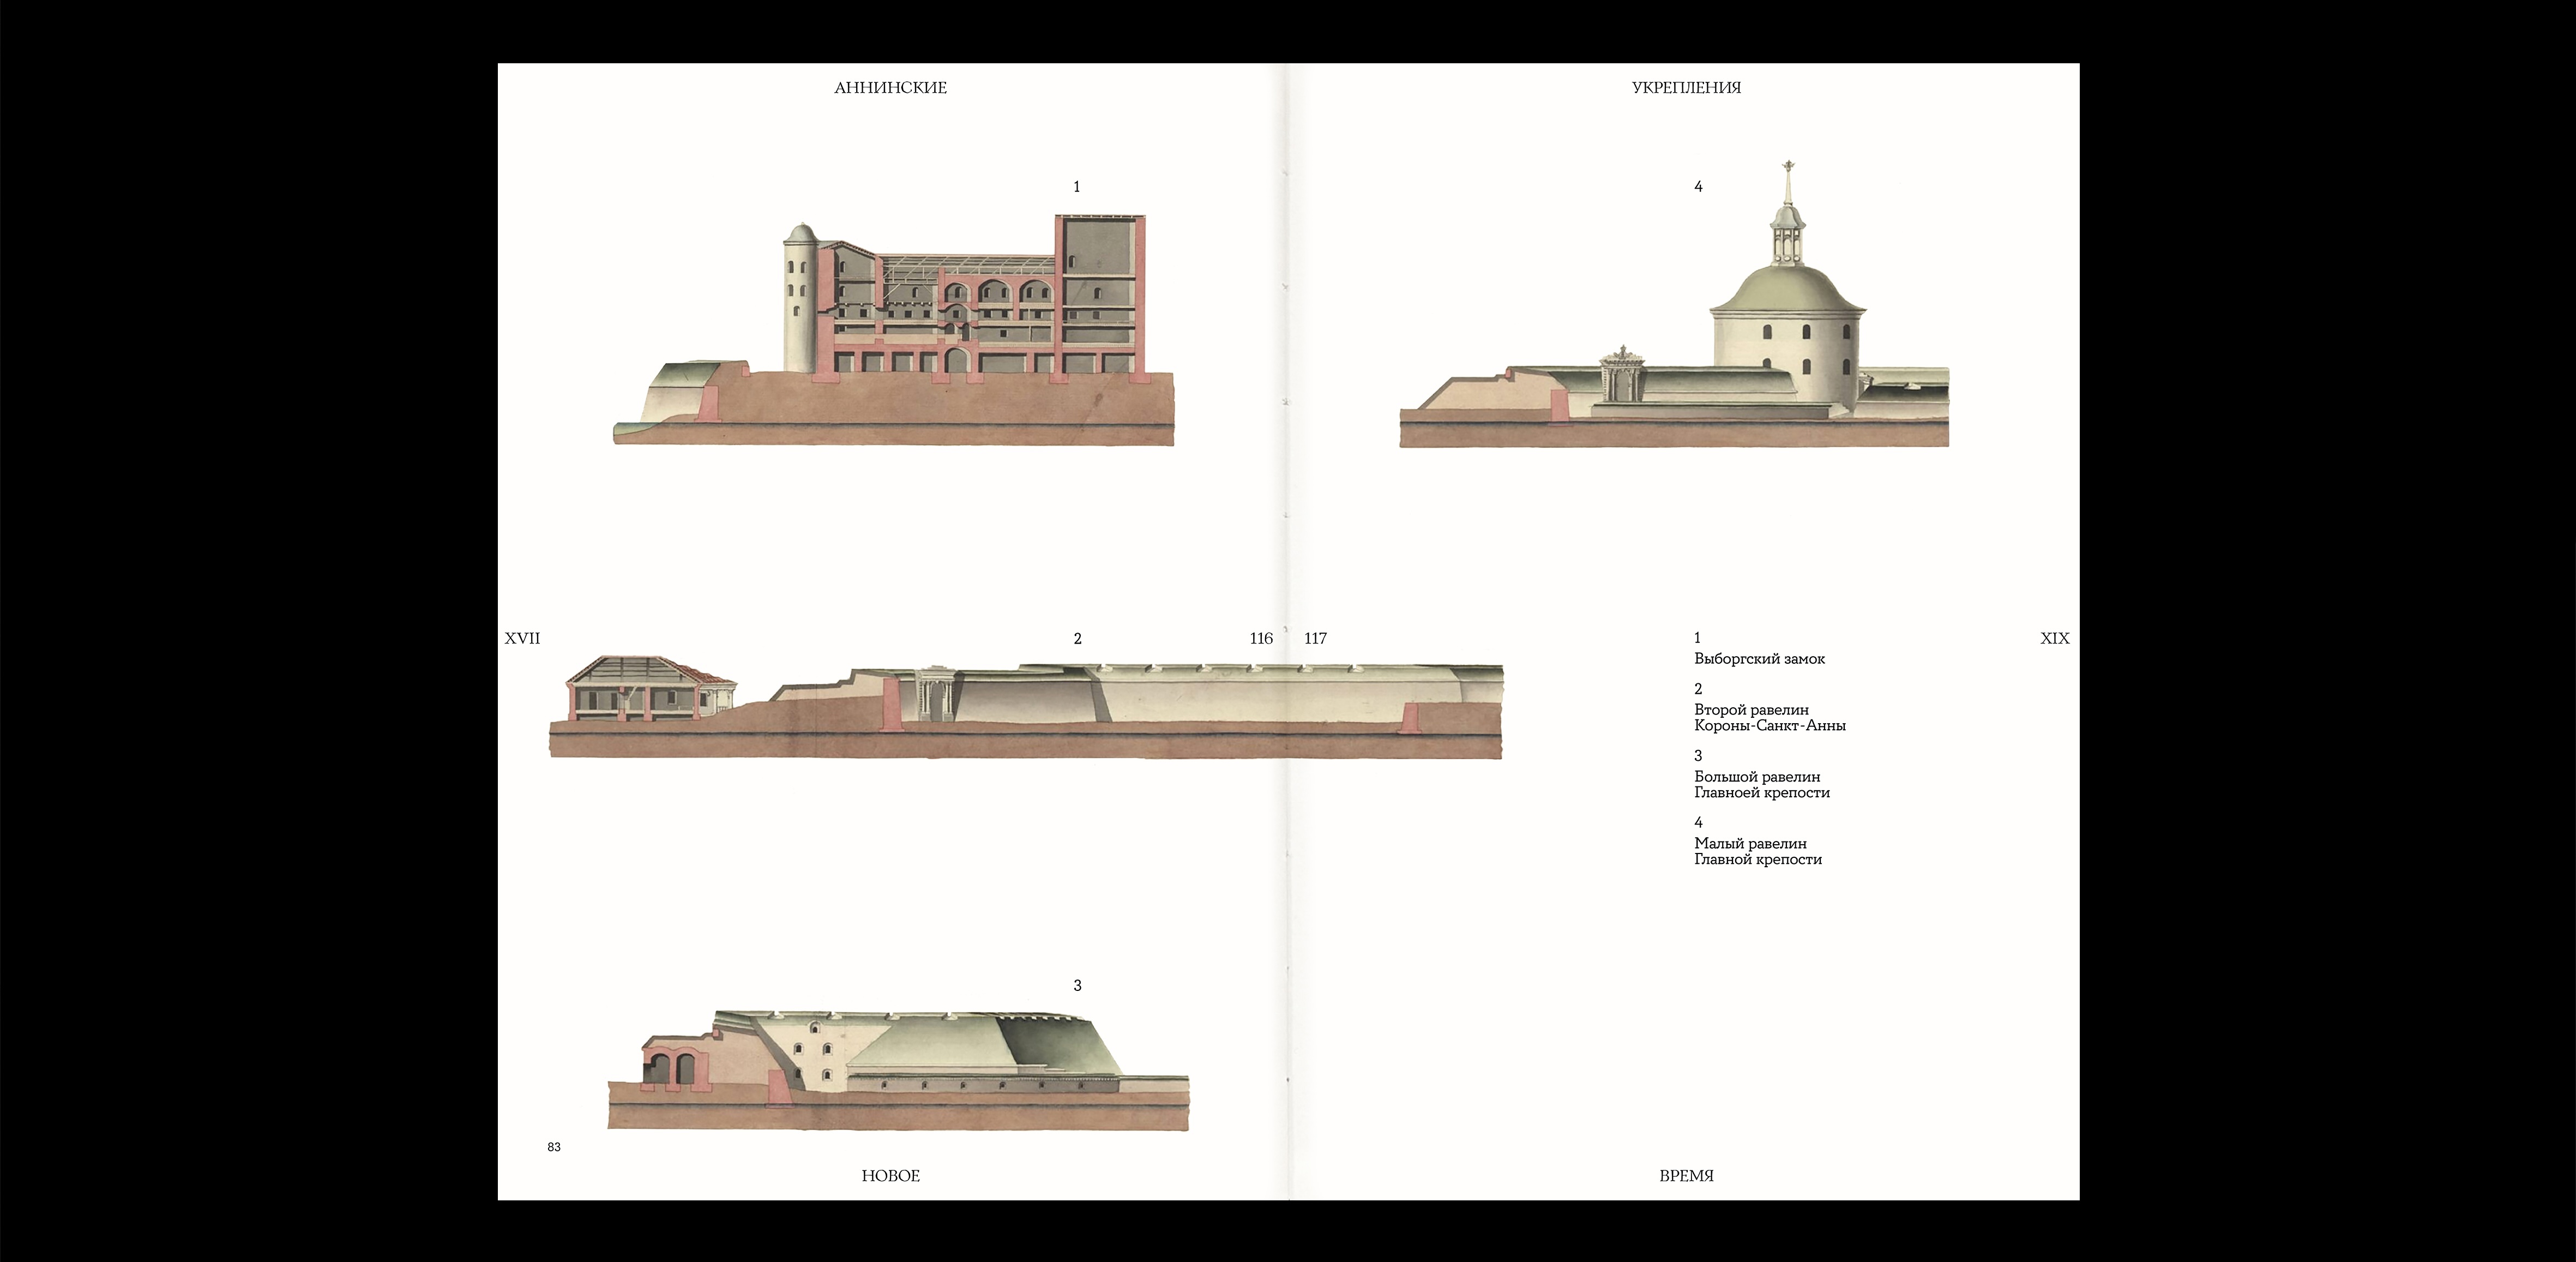The height and width of the screenshot is (1262, 2576).
Task: Click the Выборгский замок caption
Action: coord(1759,659)
